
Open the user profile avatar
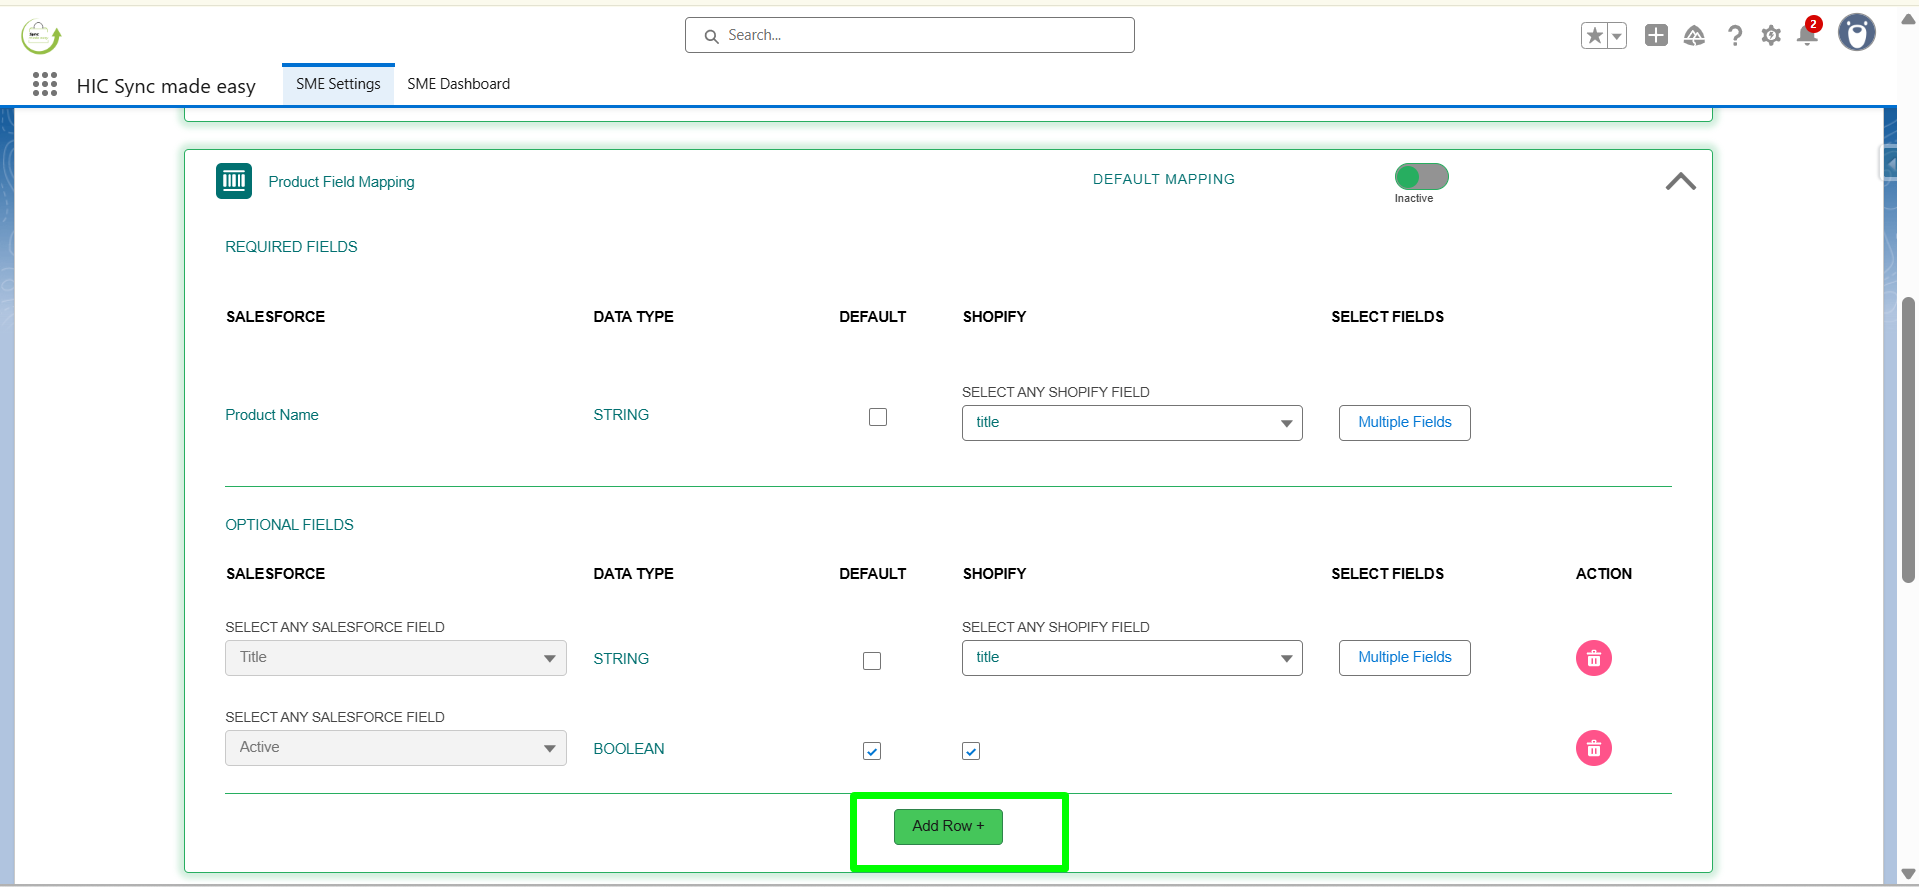point(1857,33)
